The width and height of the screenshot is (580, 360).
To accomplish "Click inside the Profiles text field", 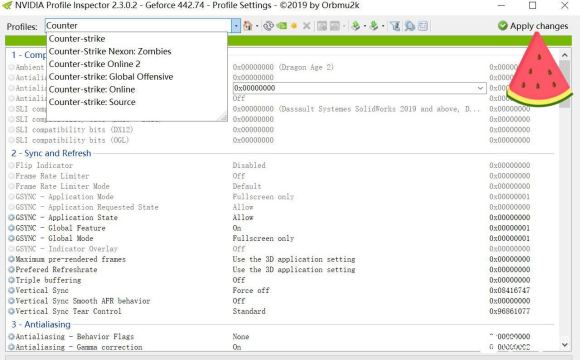I will pyautogui.click(x=139, y=26).
